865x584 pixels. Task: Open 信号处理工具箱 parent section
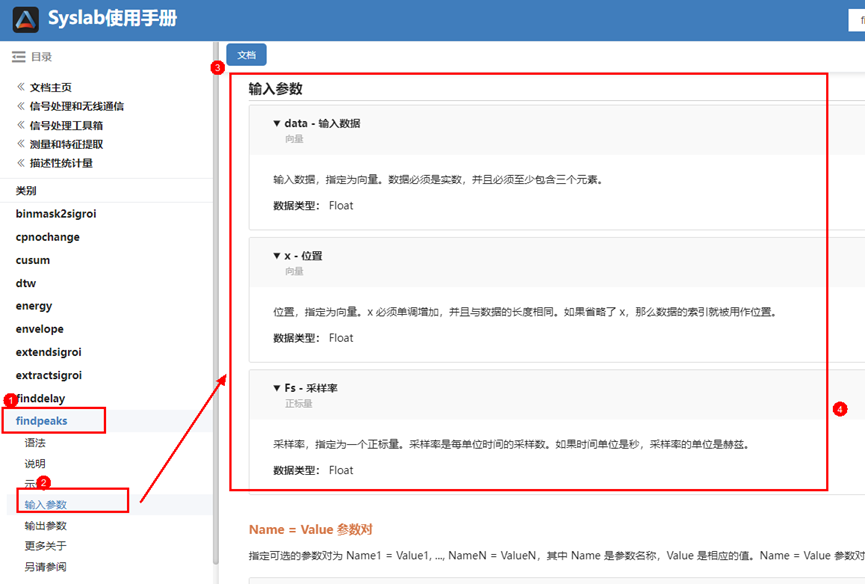(66, 125)
